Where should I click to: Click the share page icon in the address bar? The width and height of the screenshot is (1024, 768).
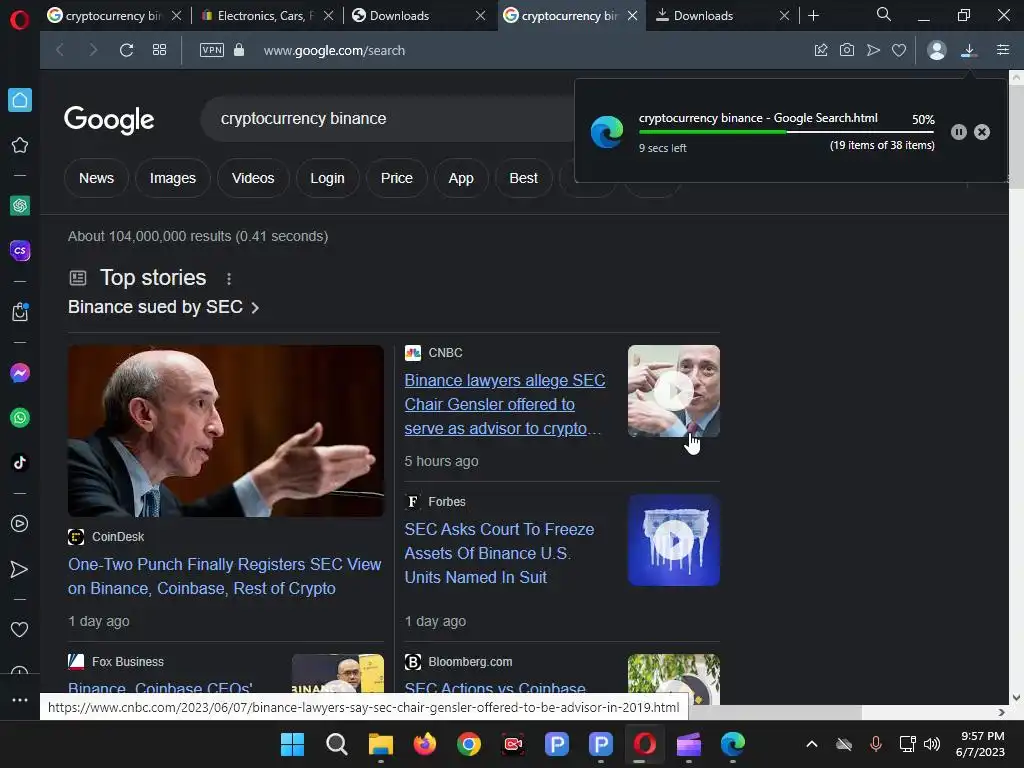(821, 50)
